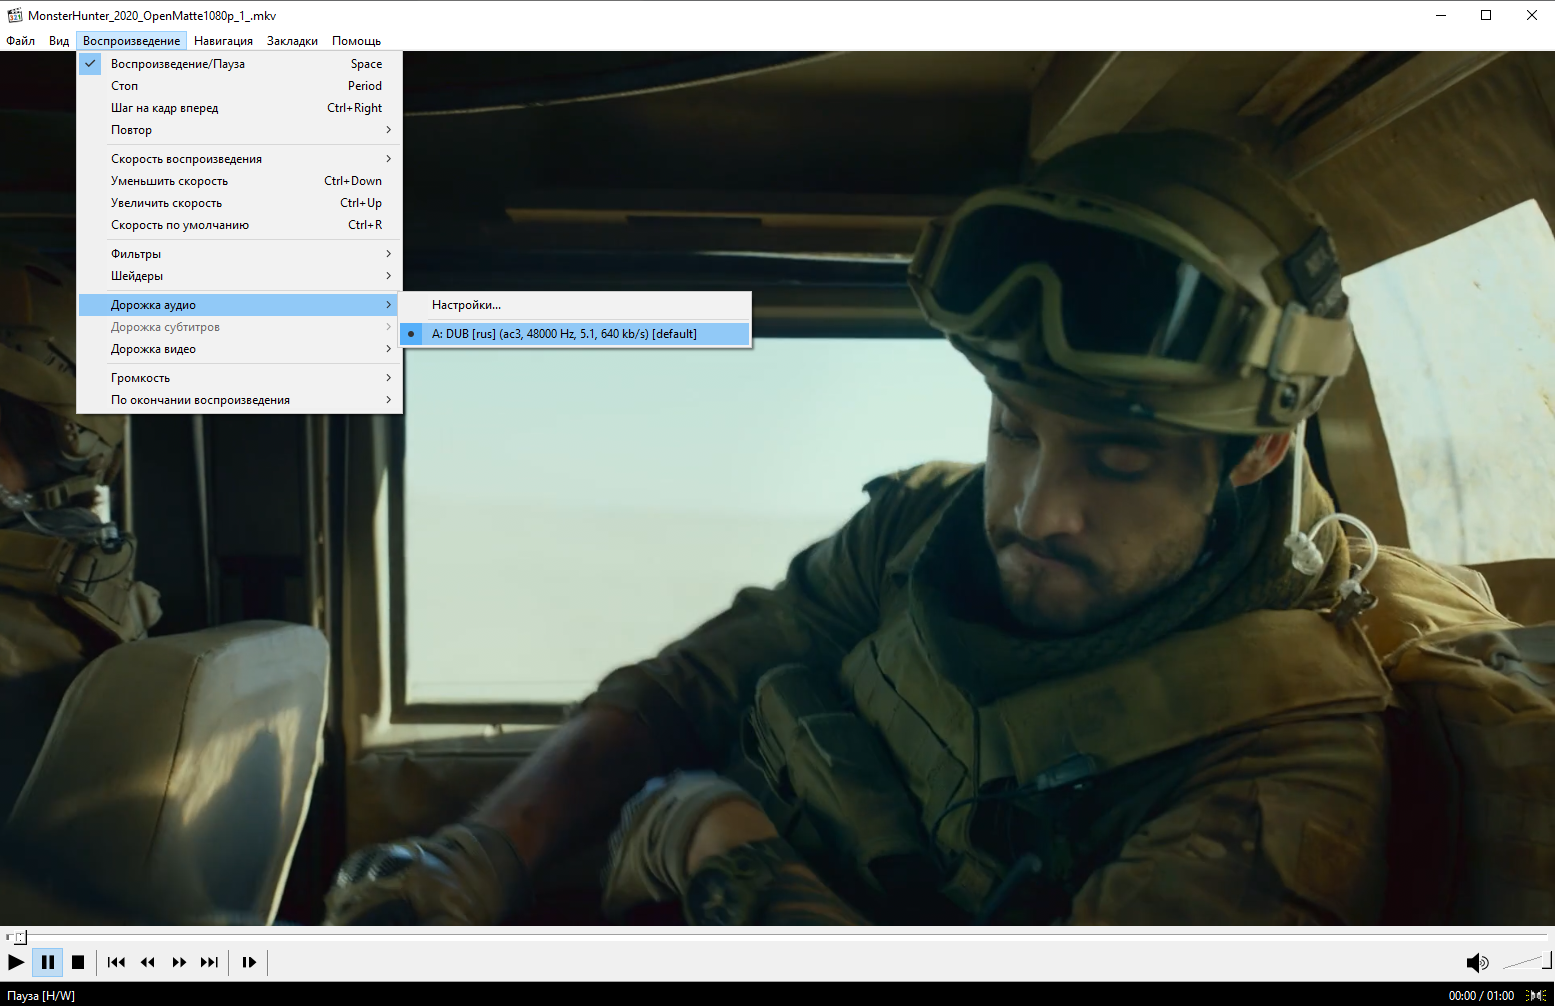Expand the Громкость submenu

pos(240,377)
